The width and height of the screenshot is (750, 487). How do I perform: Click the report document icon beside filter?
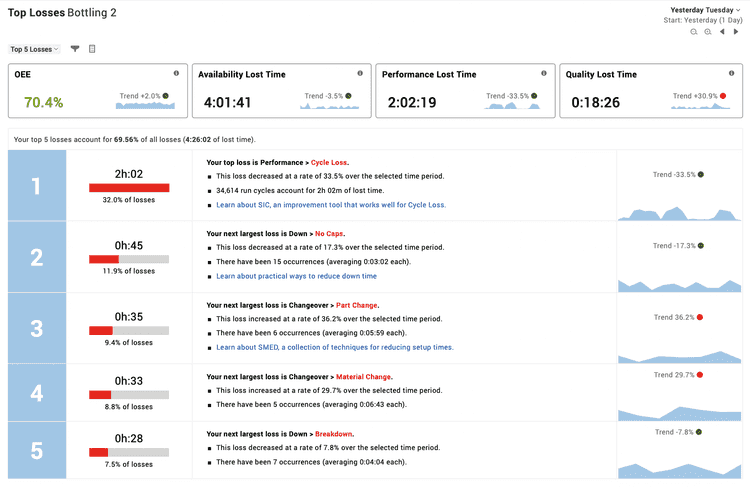[x=92, y=49]
